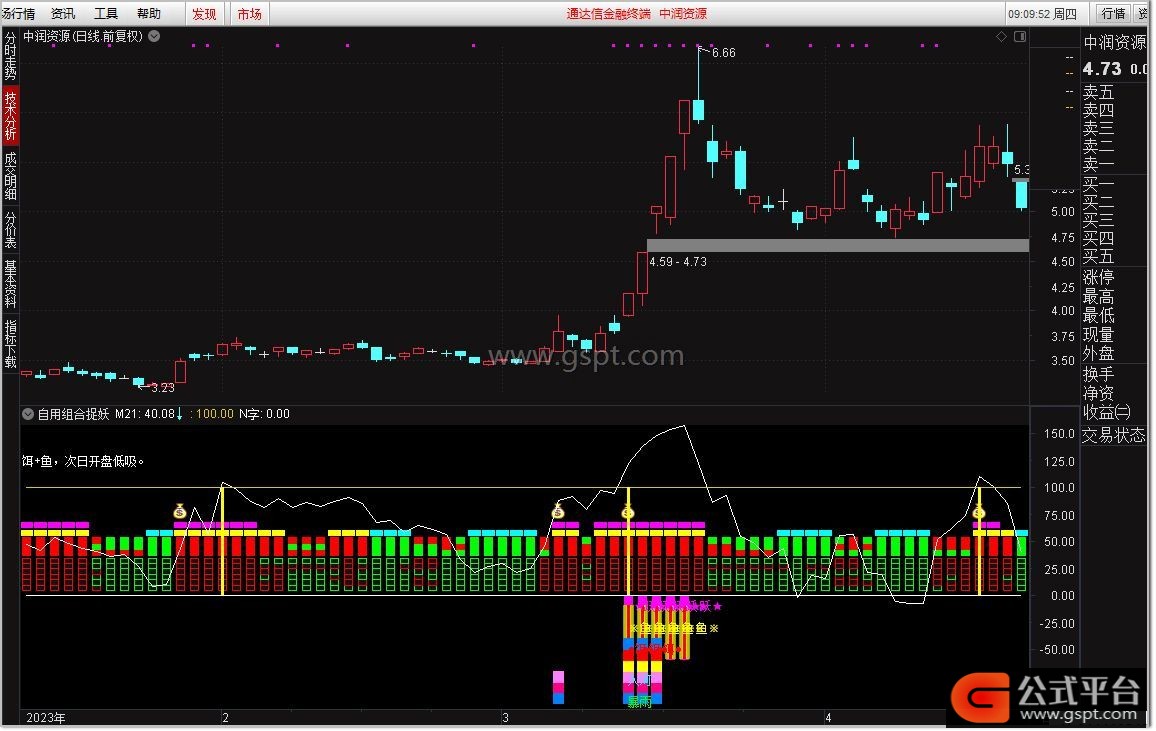Click the gray gap band on the price chart
Image resolution: width=1156 pixels, height=731 pixels.
coord(837,245)
